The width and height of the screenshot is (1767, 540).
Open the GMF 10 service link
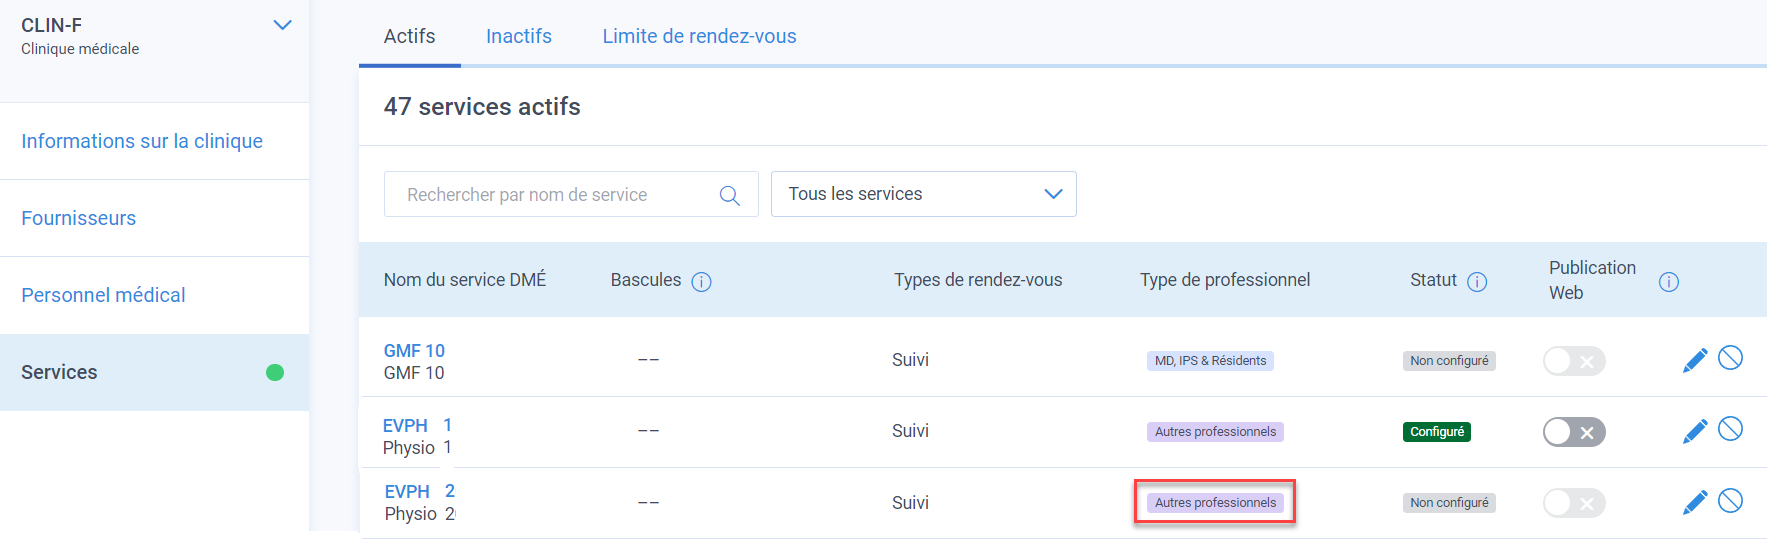click(414, 351)
